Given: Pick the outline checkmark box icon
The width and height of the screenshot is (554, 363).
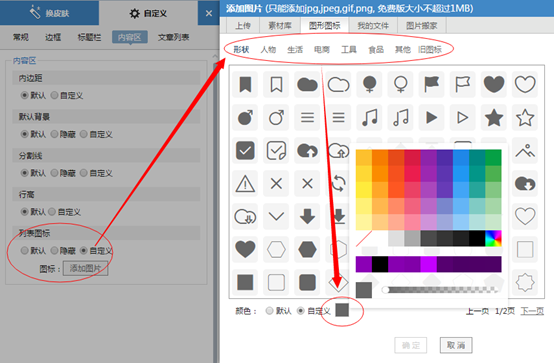Looking at the screenshot, I should click(276, 151).
